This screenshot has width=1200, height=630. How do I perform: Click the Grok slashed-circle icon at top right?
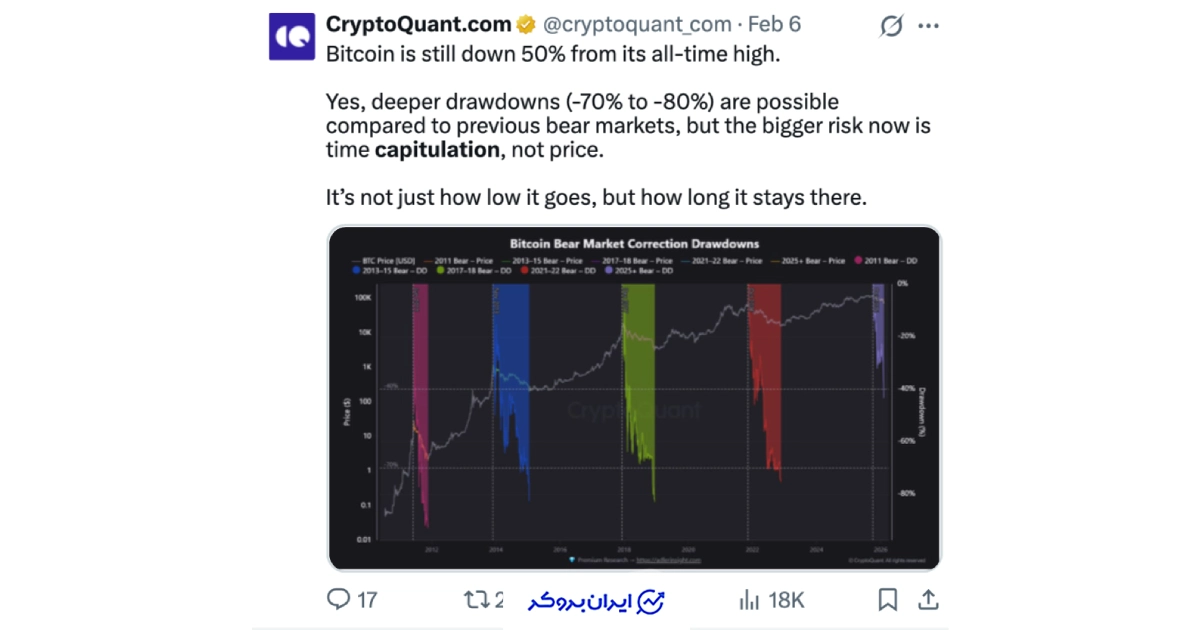(x=891, y=27)
